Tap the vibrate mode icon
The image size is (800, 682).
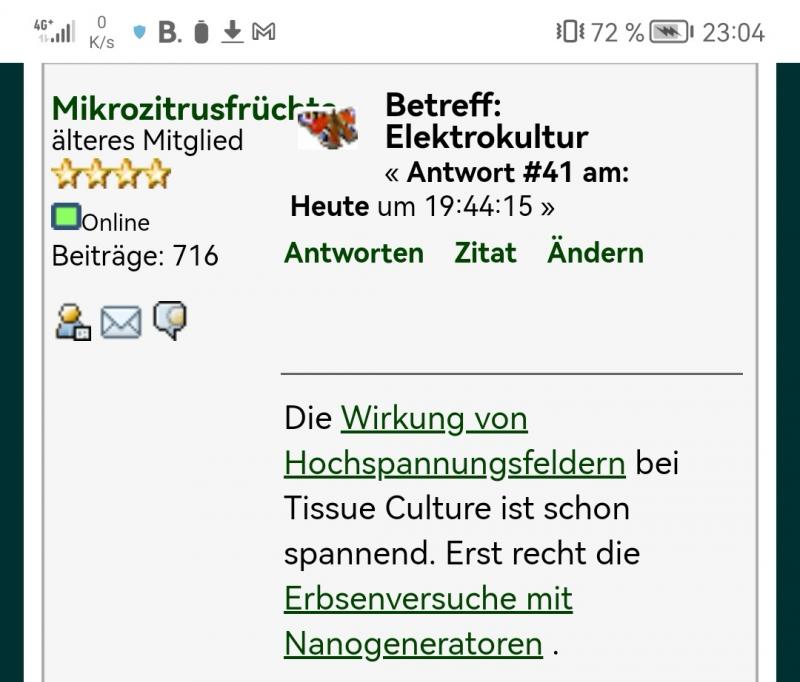point(567,32)
